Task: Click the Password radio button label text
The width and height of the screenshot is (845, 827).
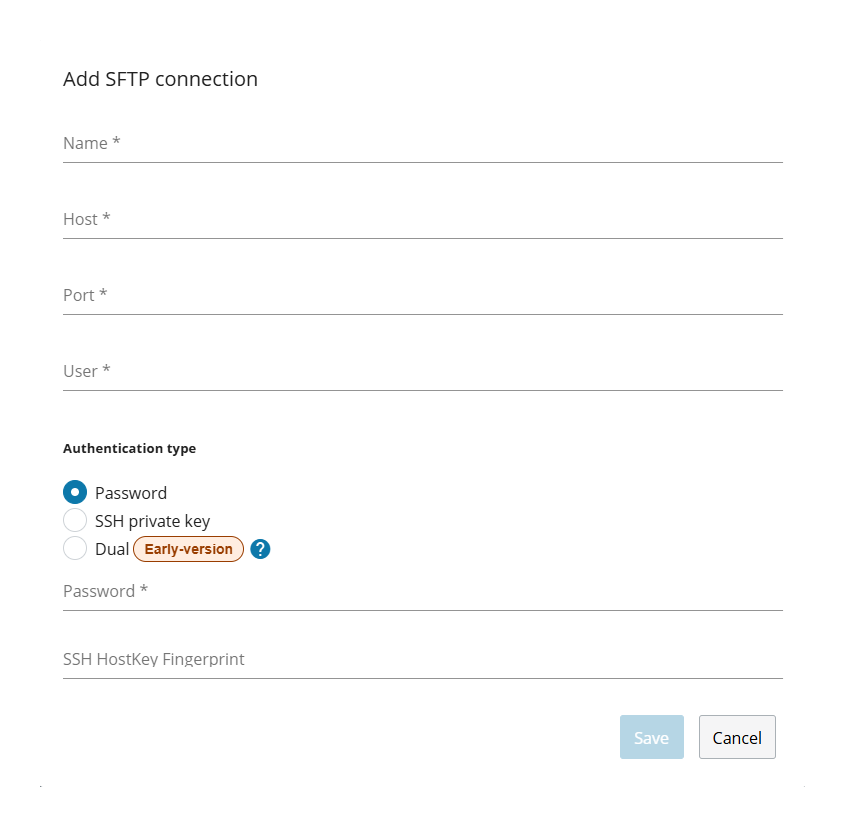Action: click(130, 492)
